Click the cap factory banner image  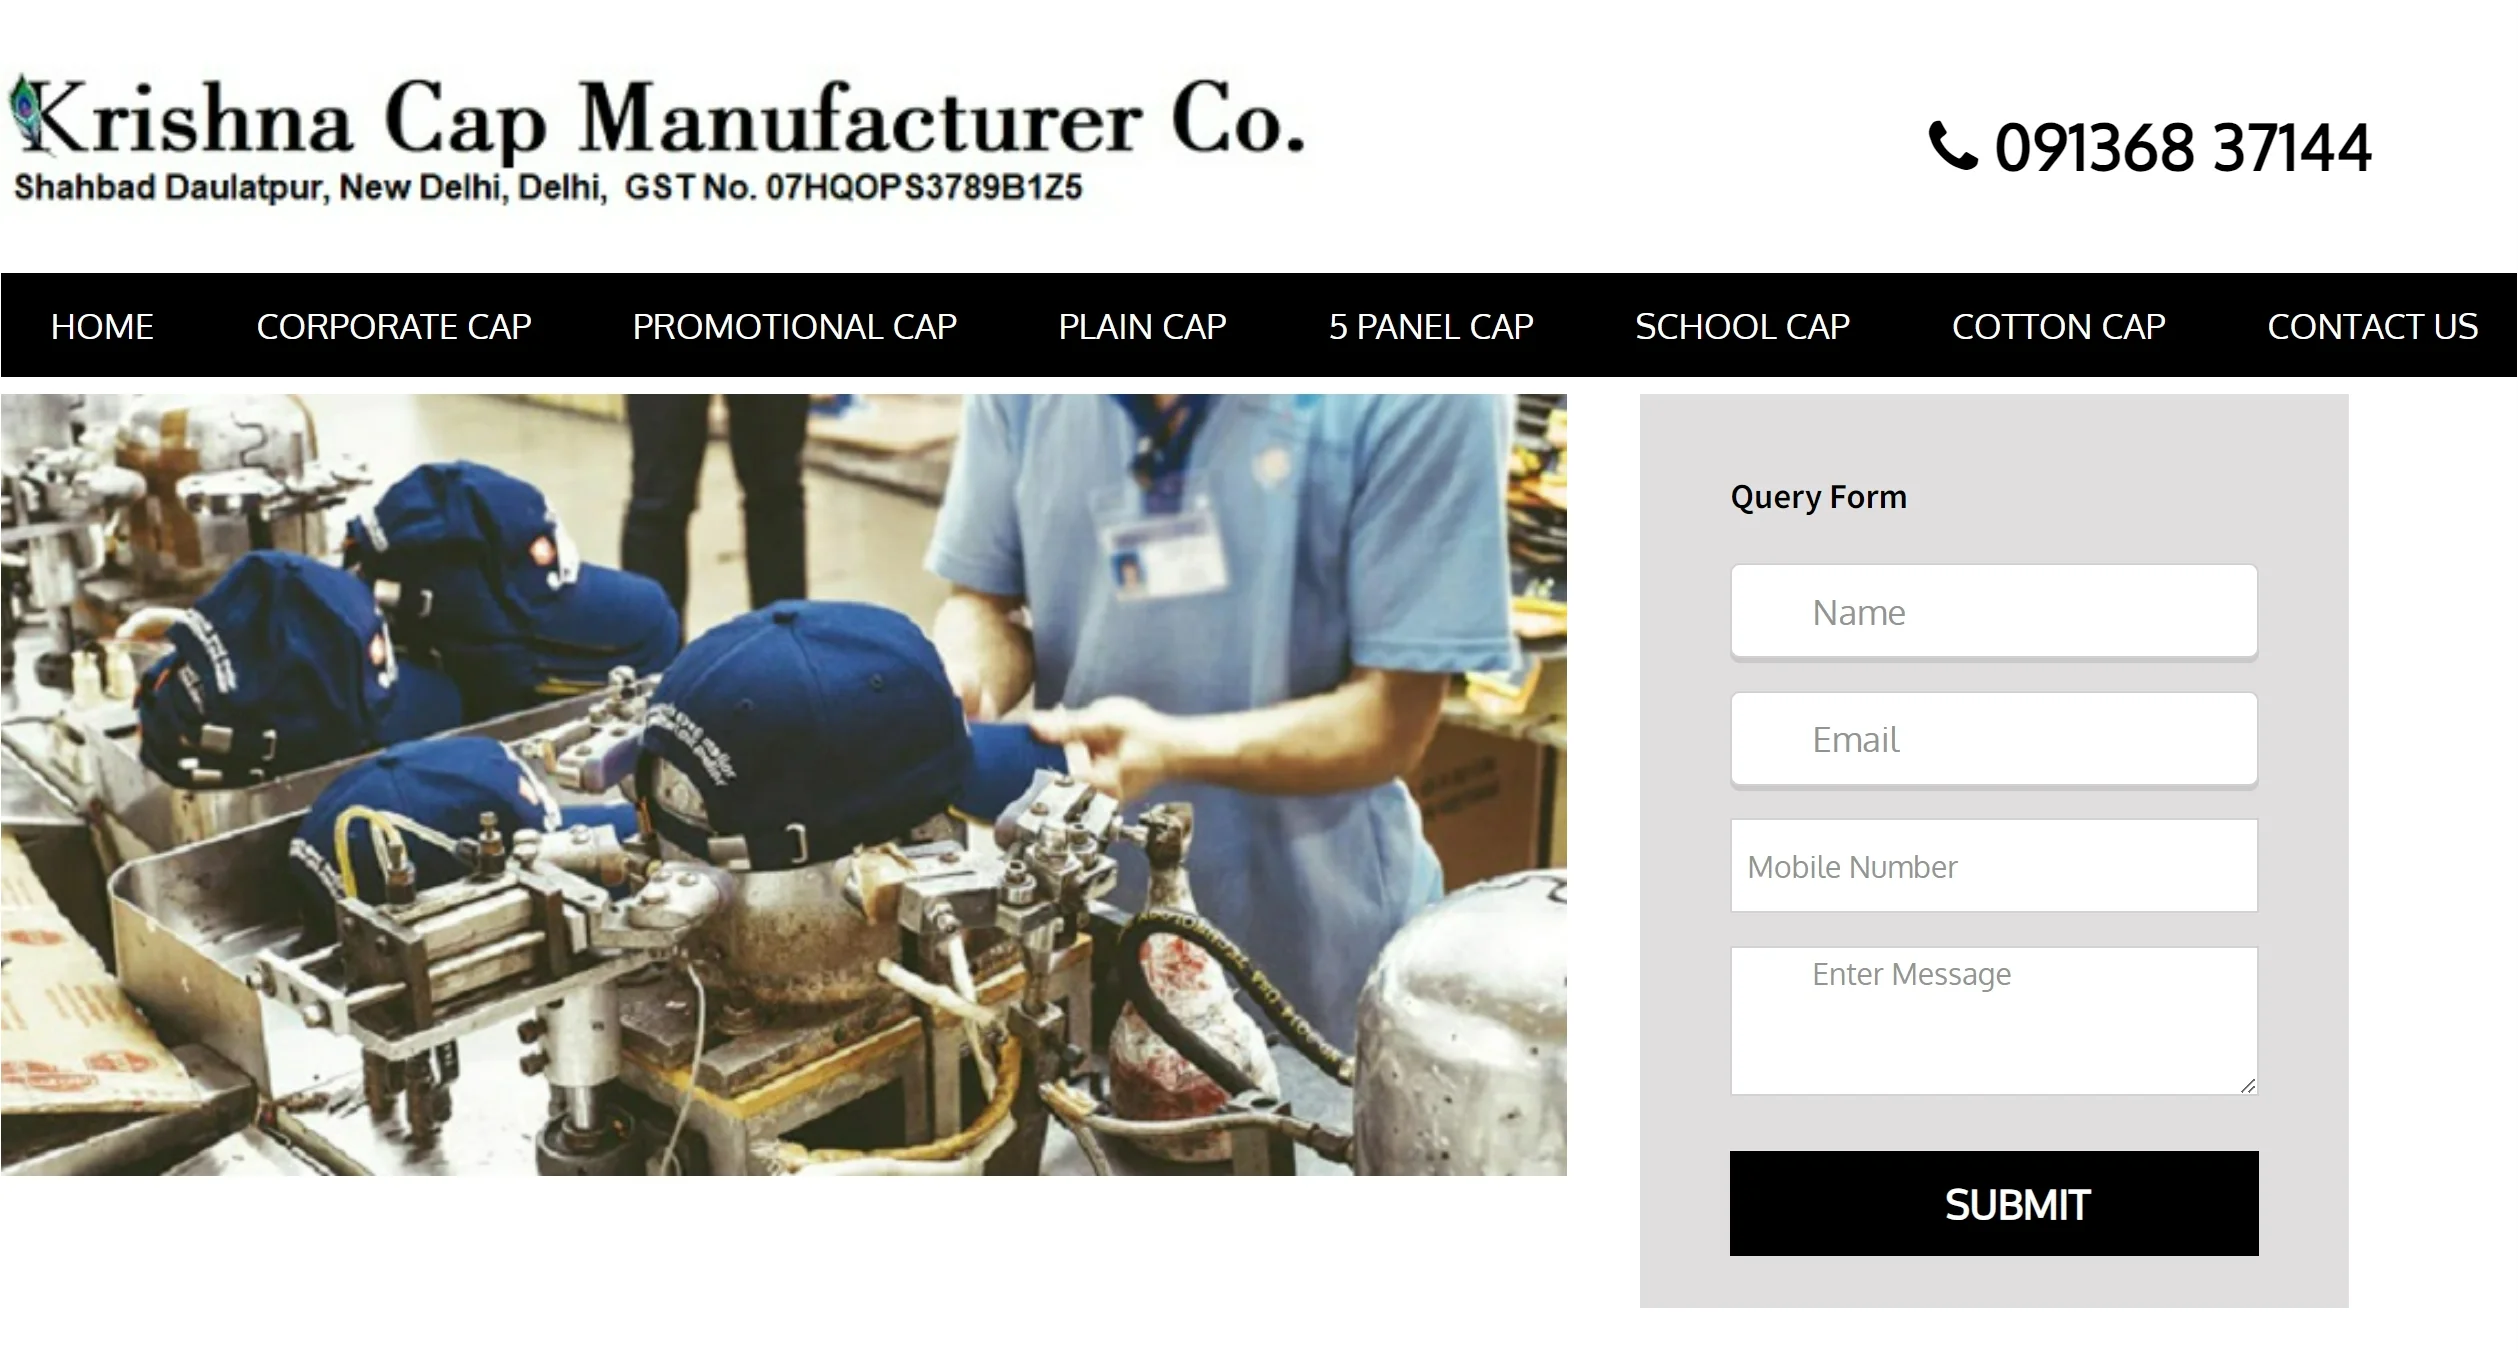pos(783,784)
